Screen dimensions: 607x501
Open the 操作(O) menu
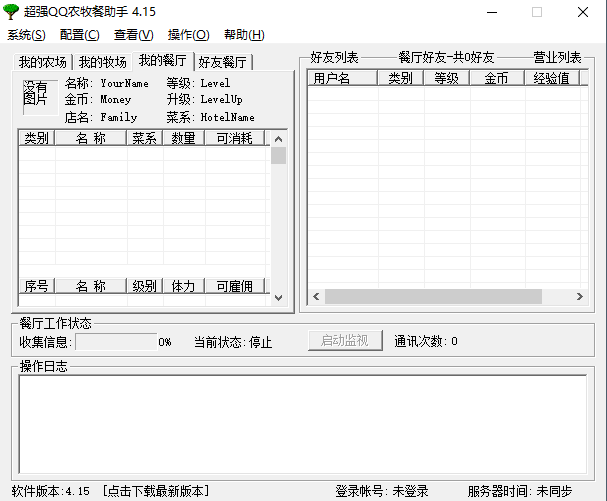[189, 35]
